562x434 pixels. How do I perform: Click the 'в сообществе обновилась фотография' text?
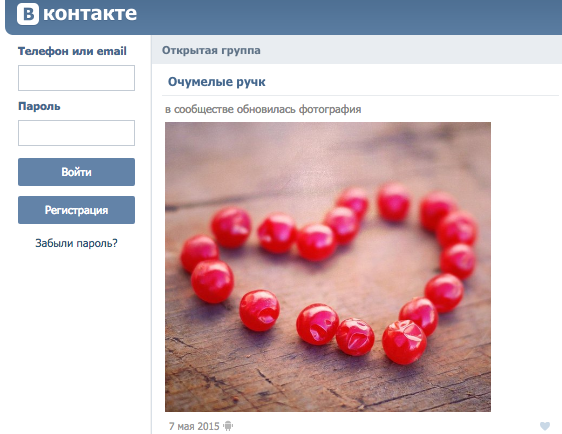tap(263, 109)
